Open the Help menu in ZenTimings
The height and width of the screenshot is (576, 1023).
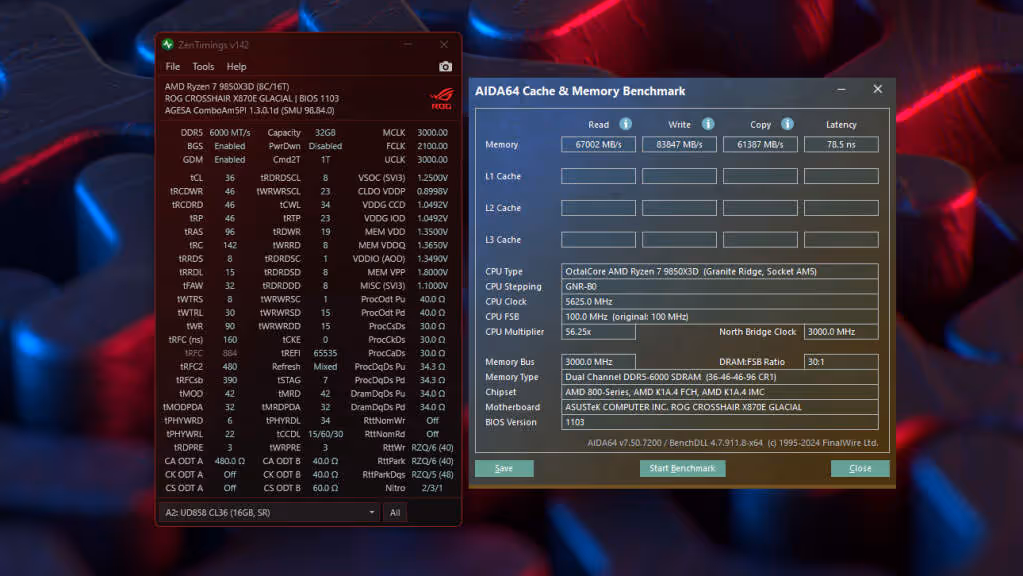236,67
